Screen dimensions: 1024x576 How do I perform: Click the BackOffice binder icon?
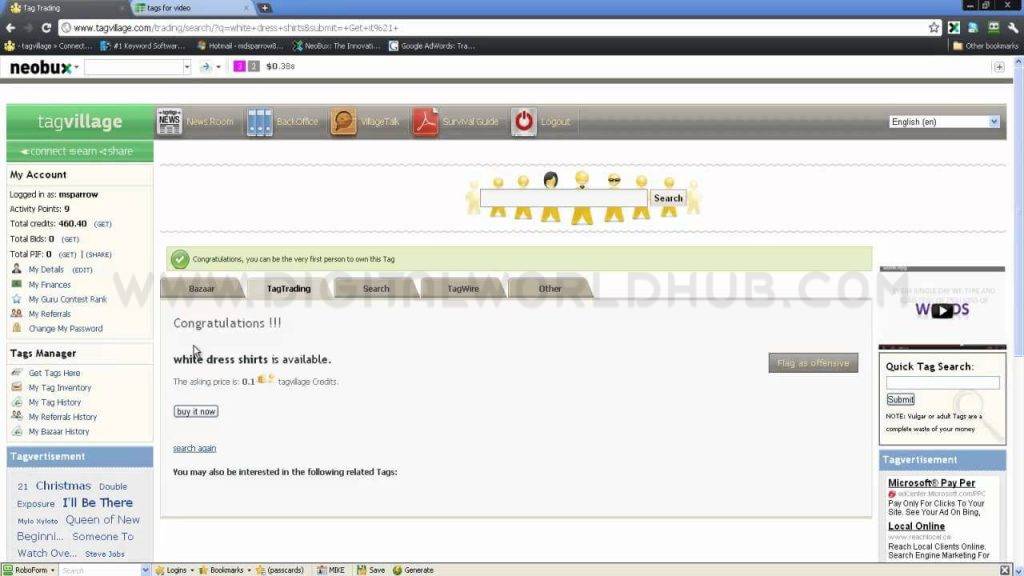tap(259, 122)
